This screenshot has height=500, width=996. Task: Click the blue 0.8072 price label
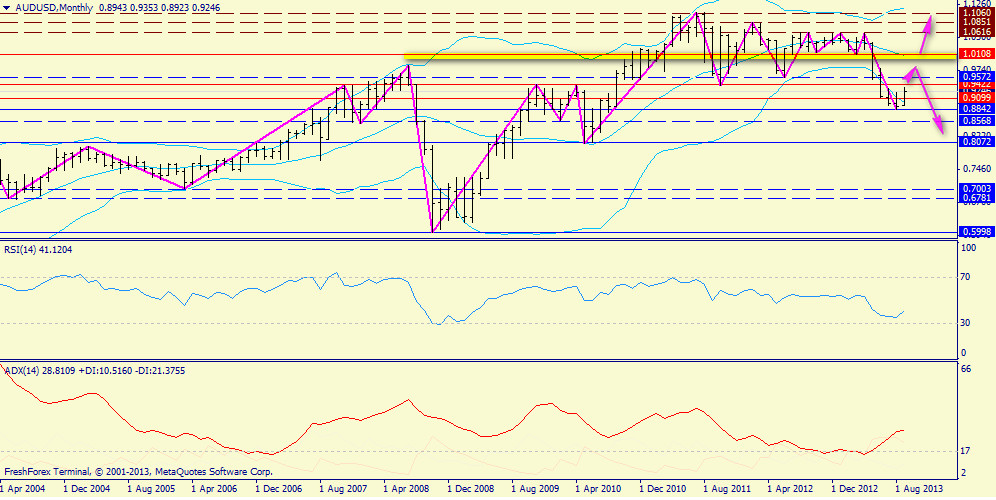975,142
